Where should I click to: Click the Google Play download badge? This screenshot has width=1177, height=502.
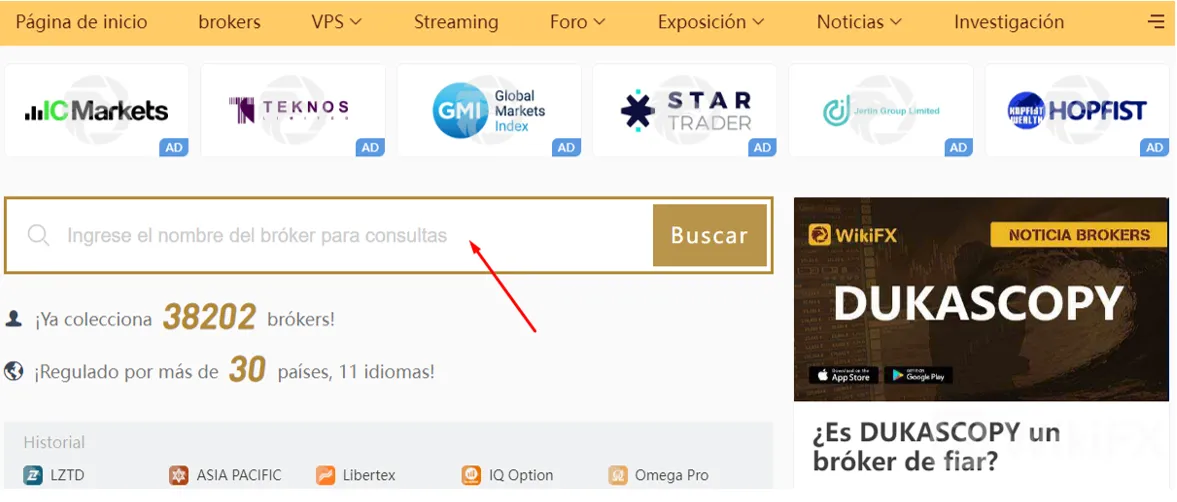point(919,374)
